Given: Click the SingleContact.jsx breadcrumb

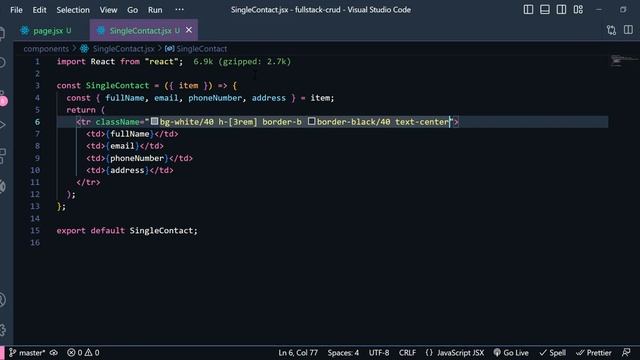Looking at the screenshot, I should [123, 49].
